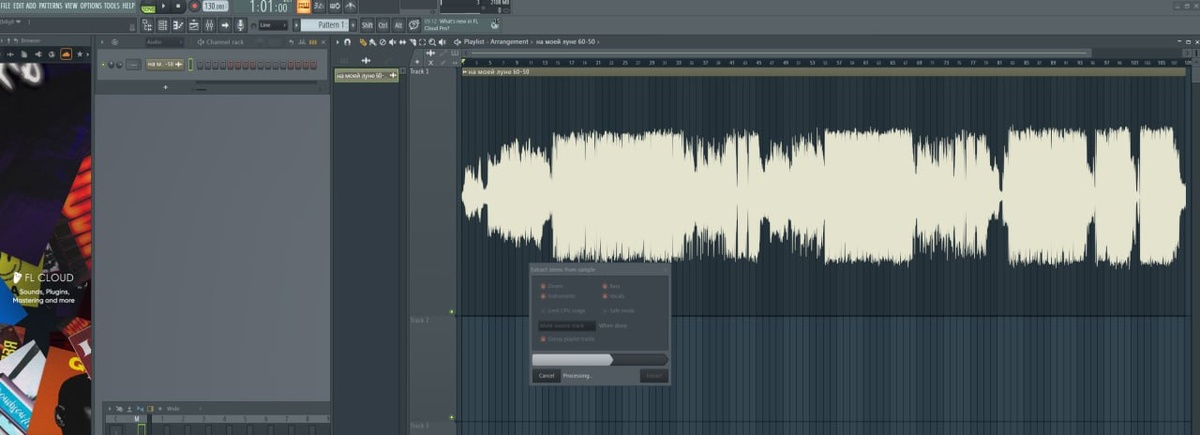Arm recording with the Record button
The height and width of the screenshot is (435, 1200).
pos(194,6)
